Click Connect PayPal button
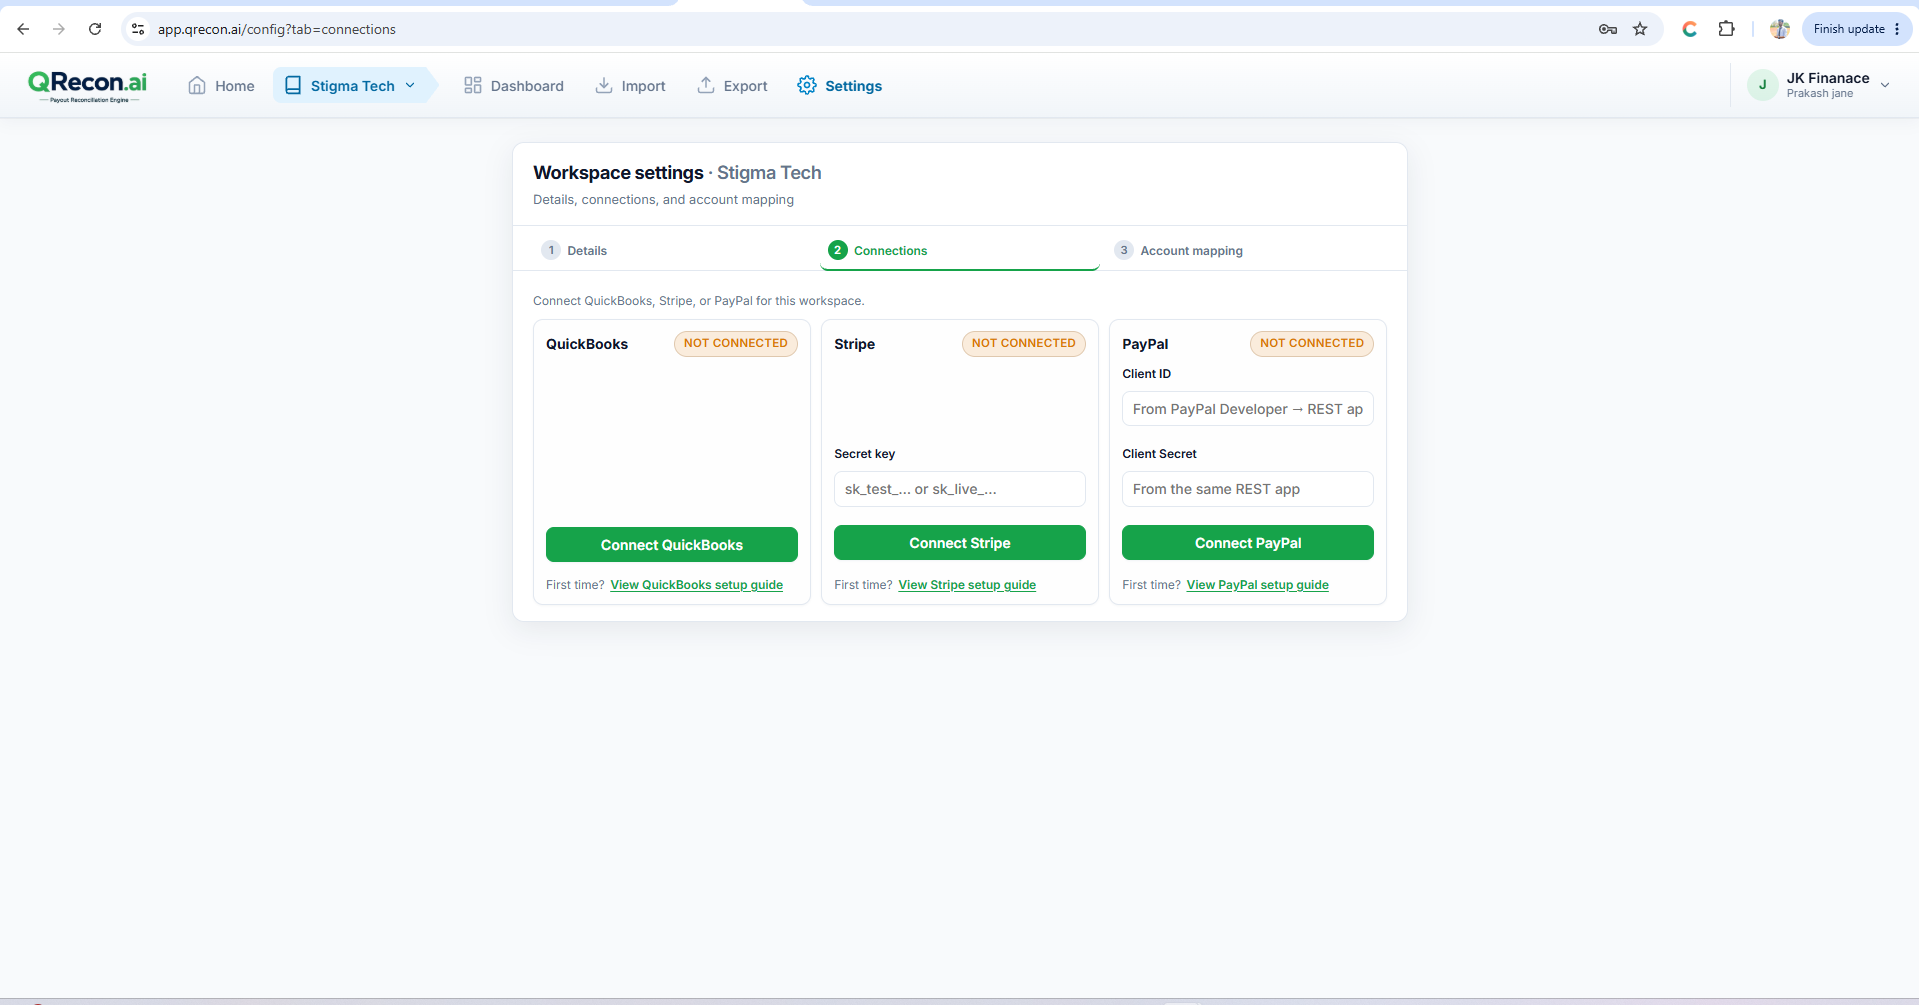The height and width of the screenshot is (1005, 1919). [x=1248, y=543]
